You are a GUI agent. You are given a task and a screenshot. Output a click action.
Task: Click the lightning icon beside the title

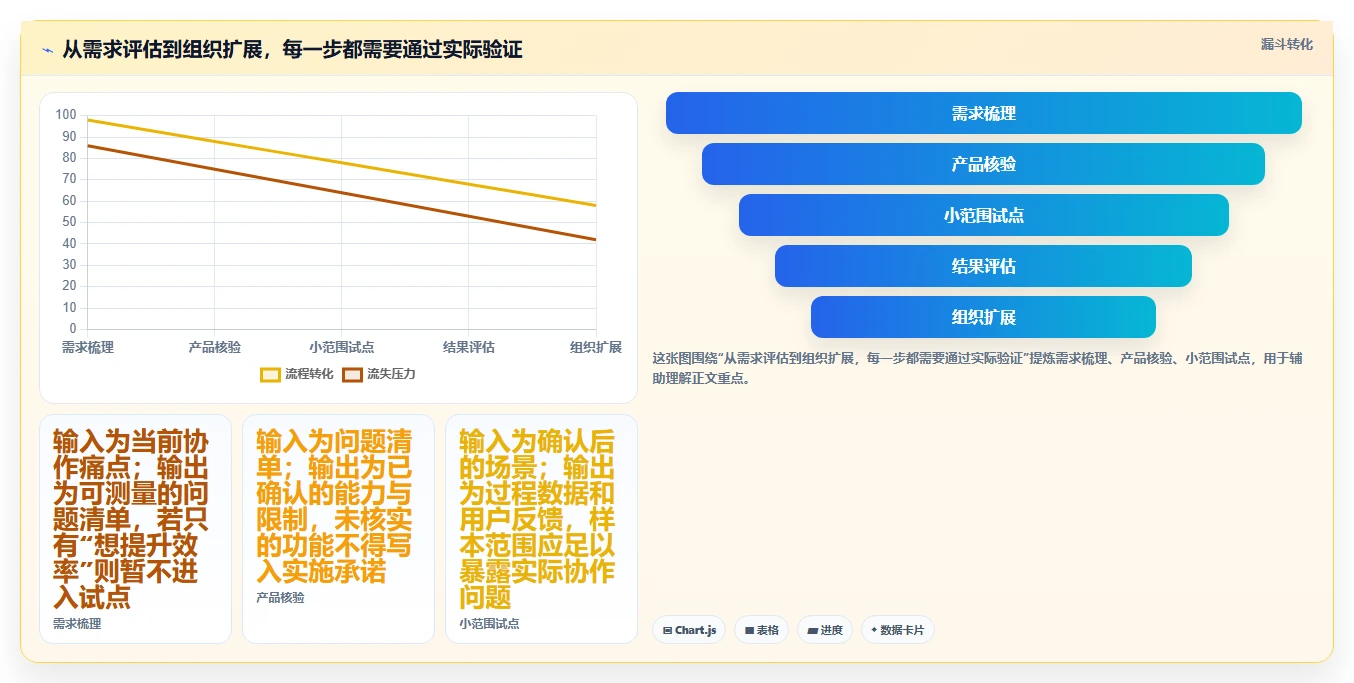[x=47, y=50]
